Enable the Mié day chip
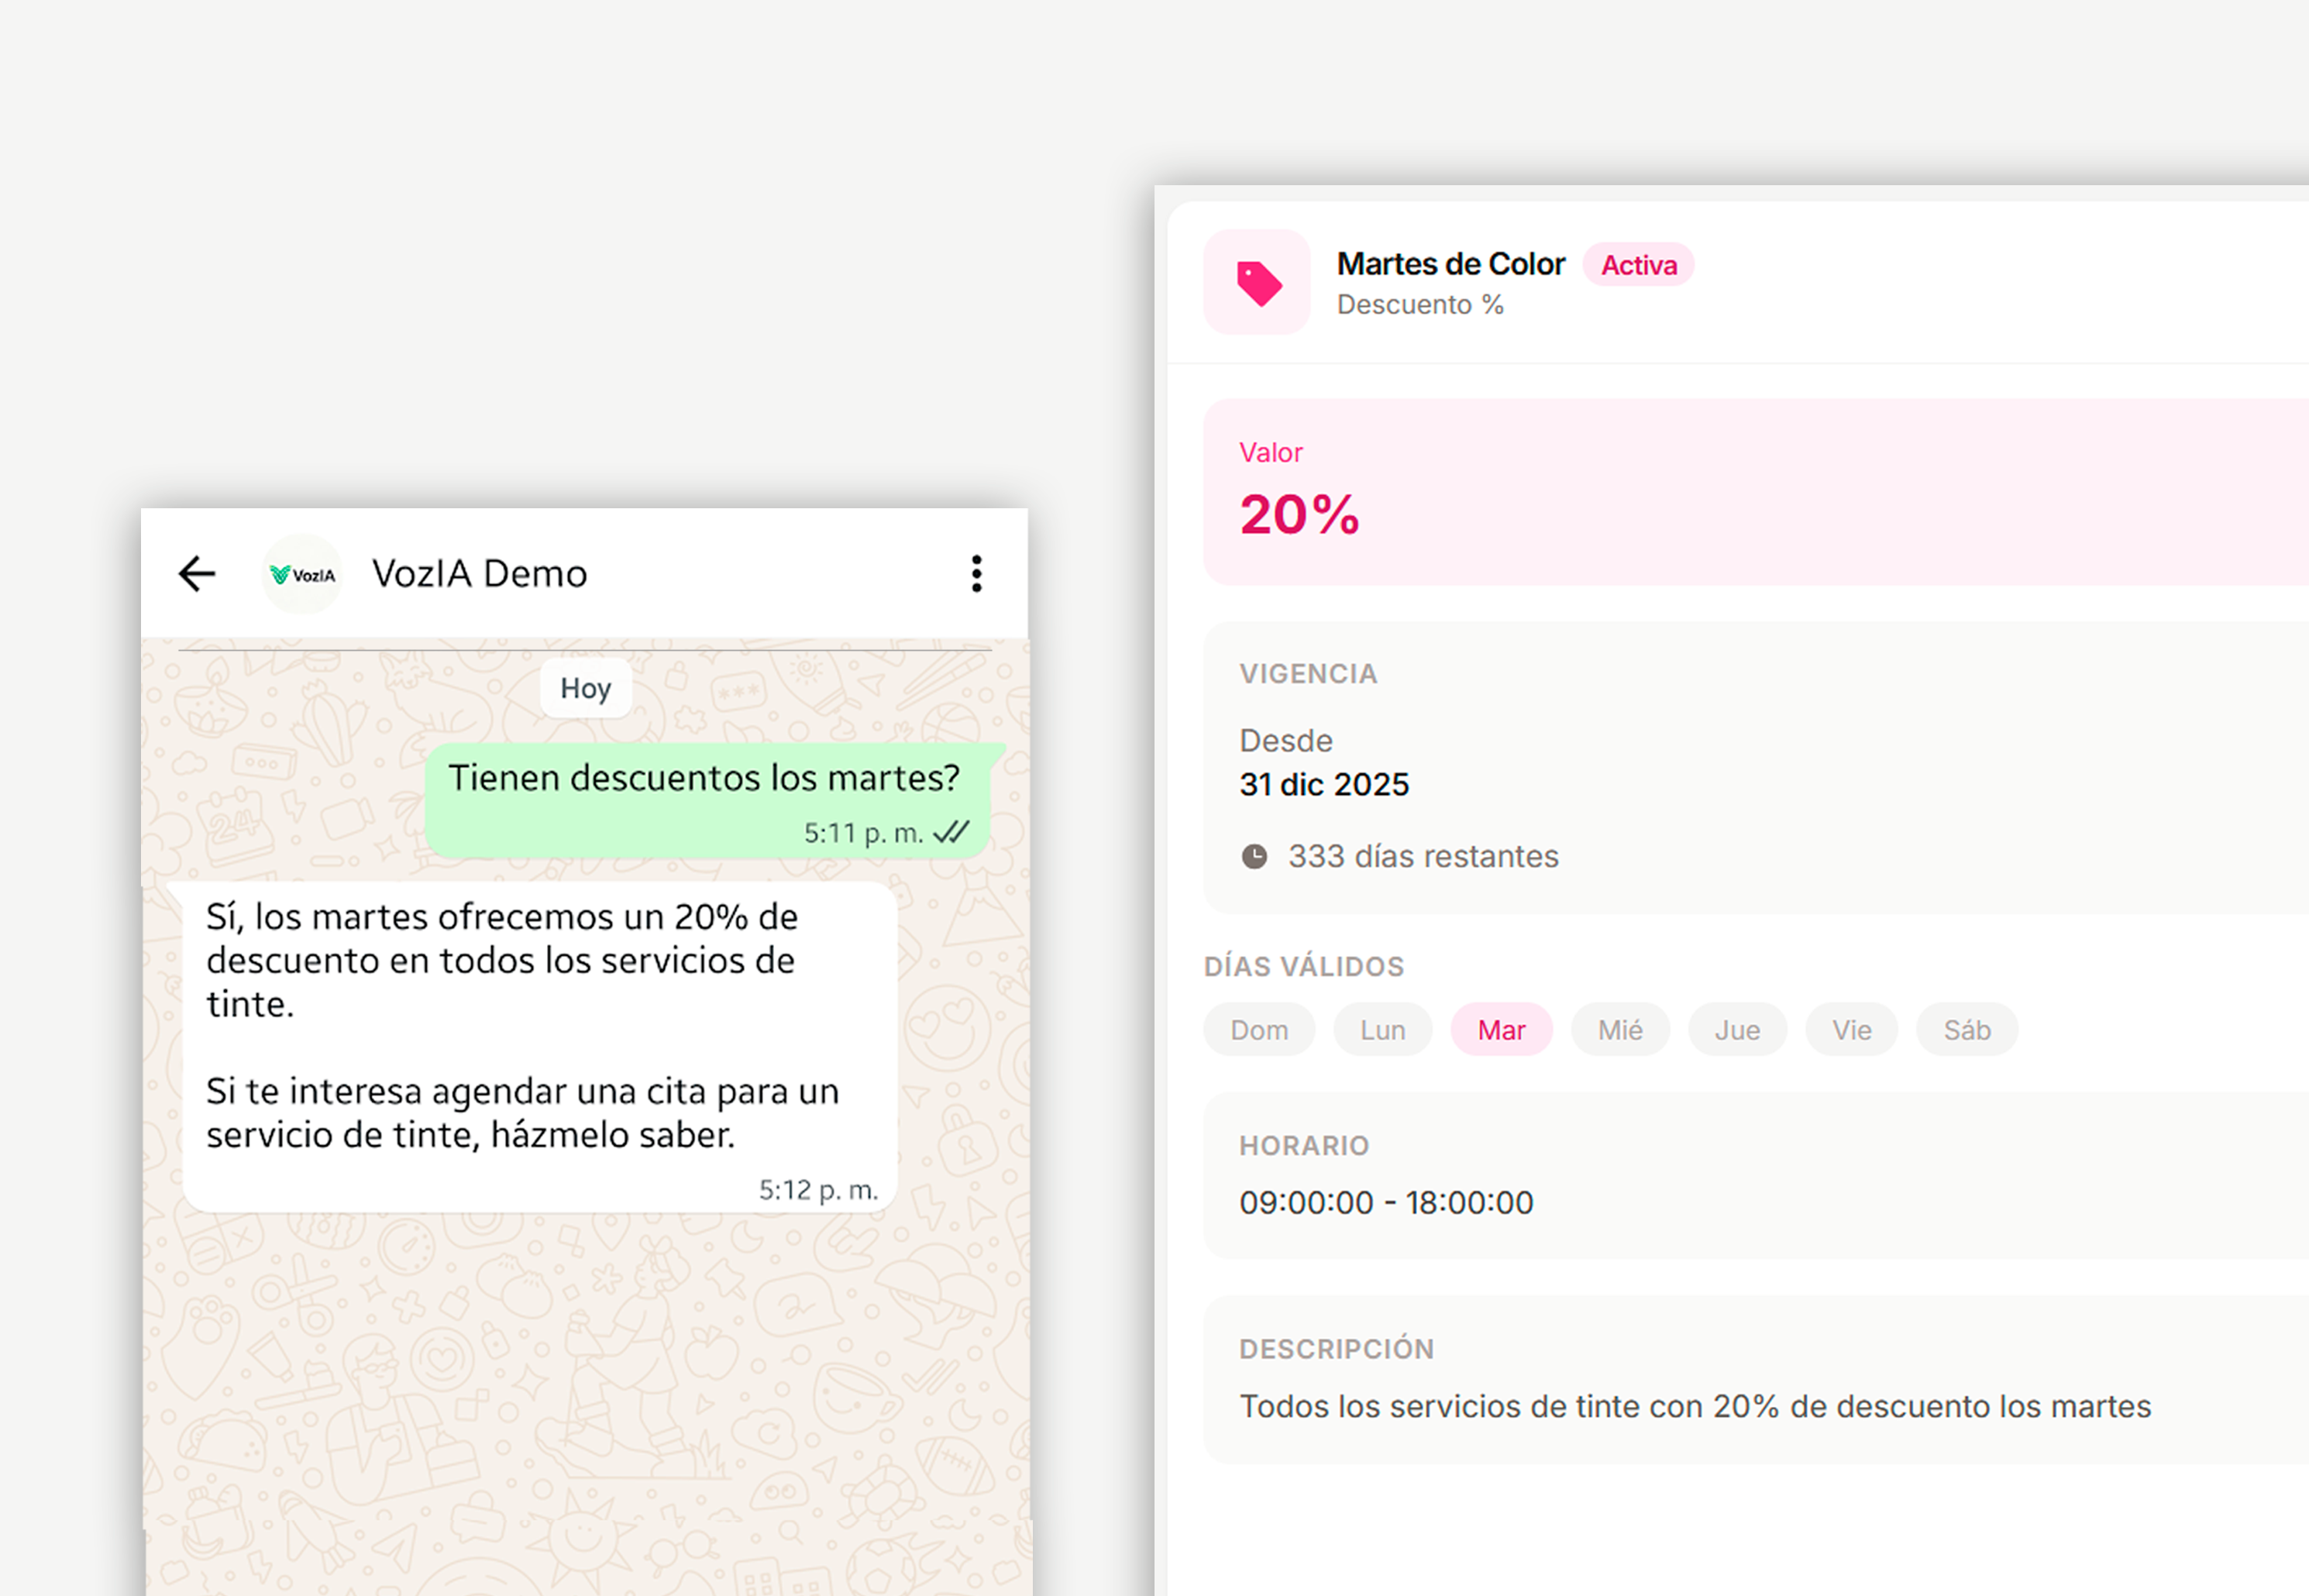Viewport: 2309px width, 1596px height. pos(1619,1030)
